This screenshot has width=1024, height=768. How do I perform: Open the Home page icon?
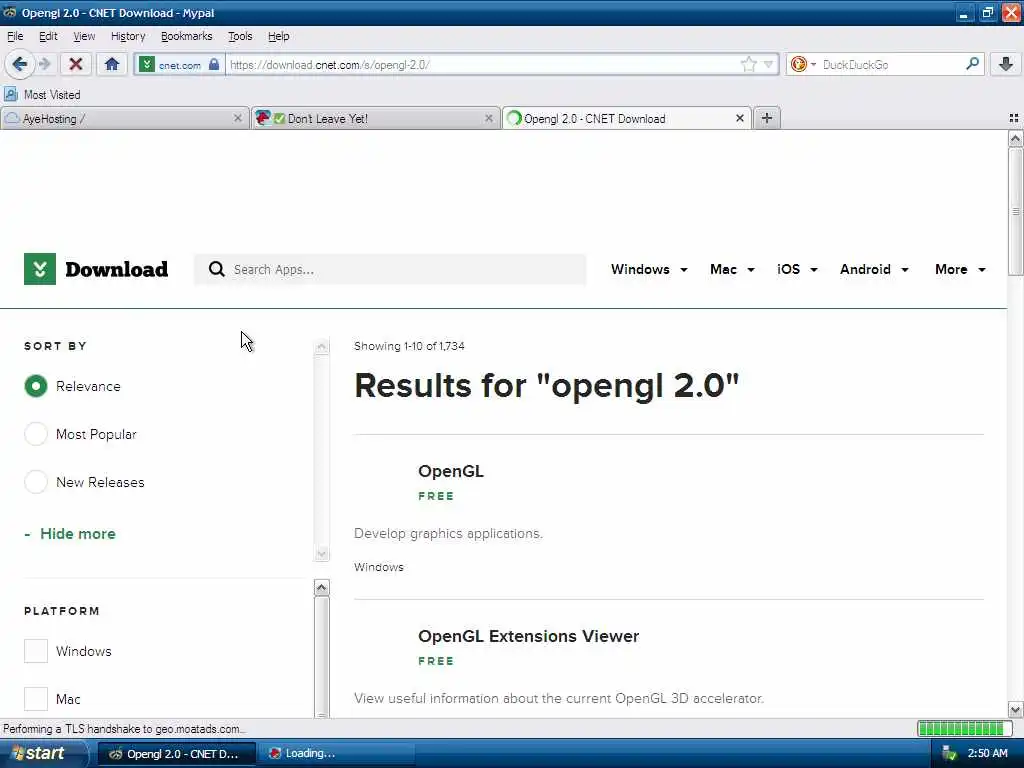(112, 64)
